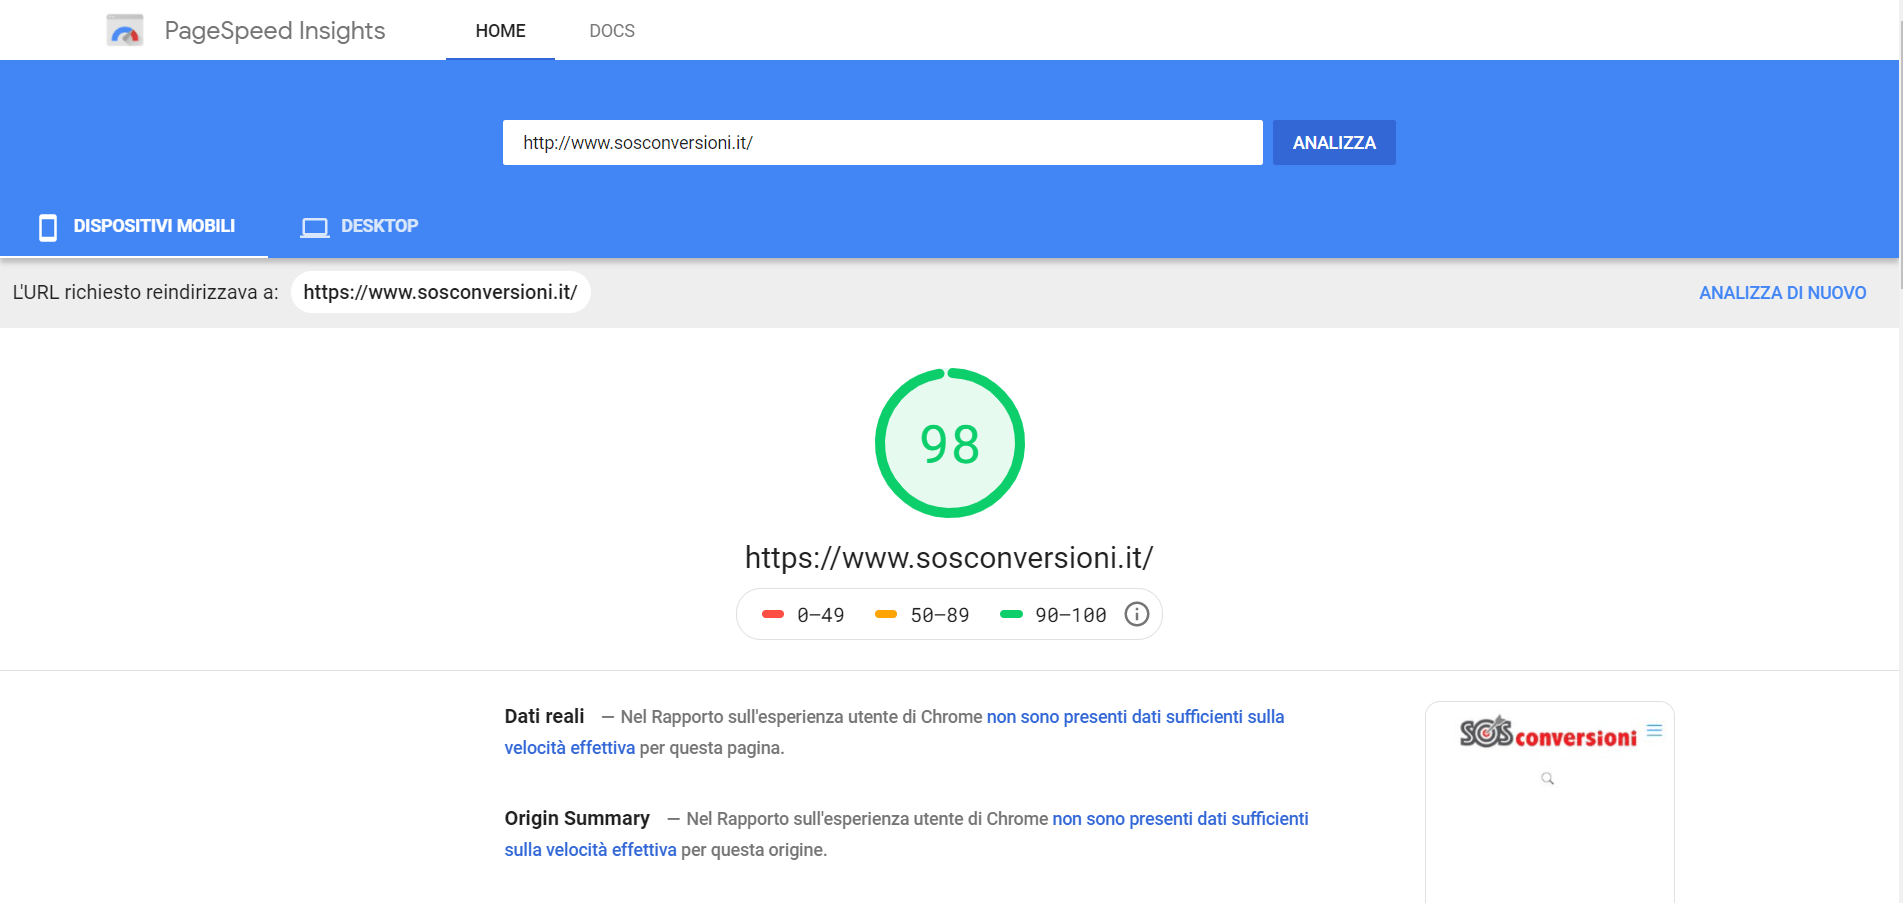Click ANALIZZA DI NUOVO link
The image size is (1903, 903).
1782,293
